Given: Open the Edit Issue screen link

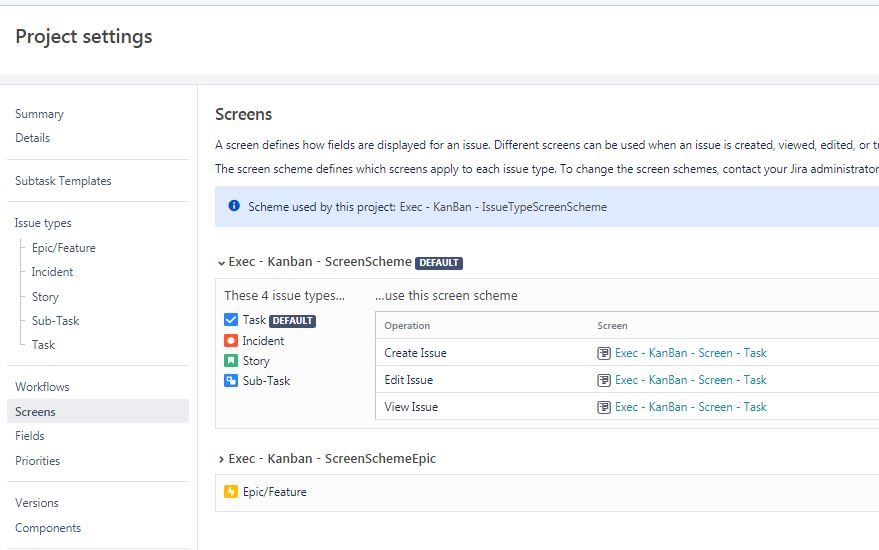Looking at the screenshot, I should pyautogui.click(x=691, y=380).
